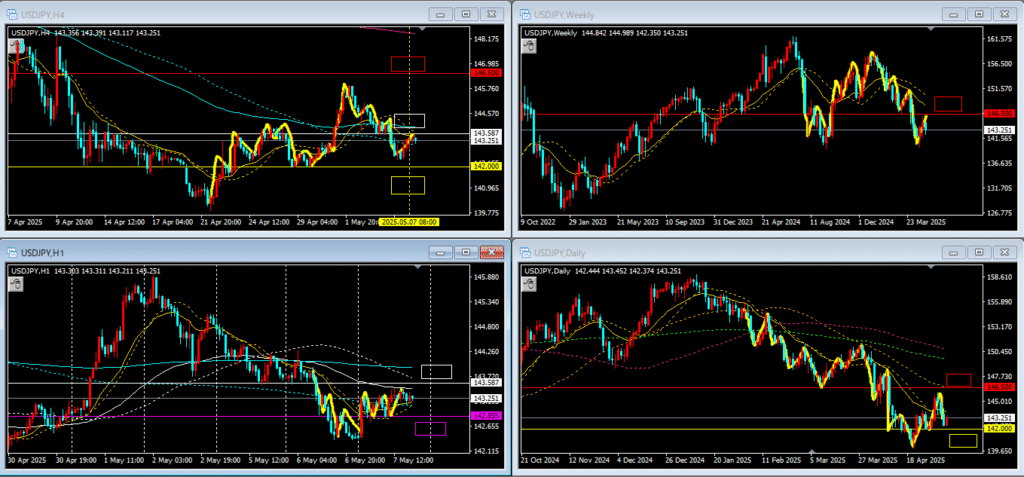
Task: Close the USDJPY,Daily chart window
Action: click(x=1004, y=252)
